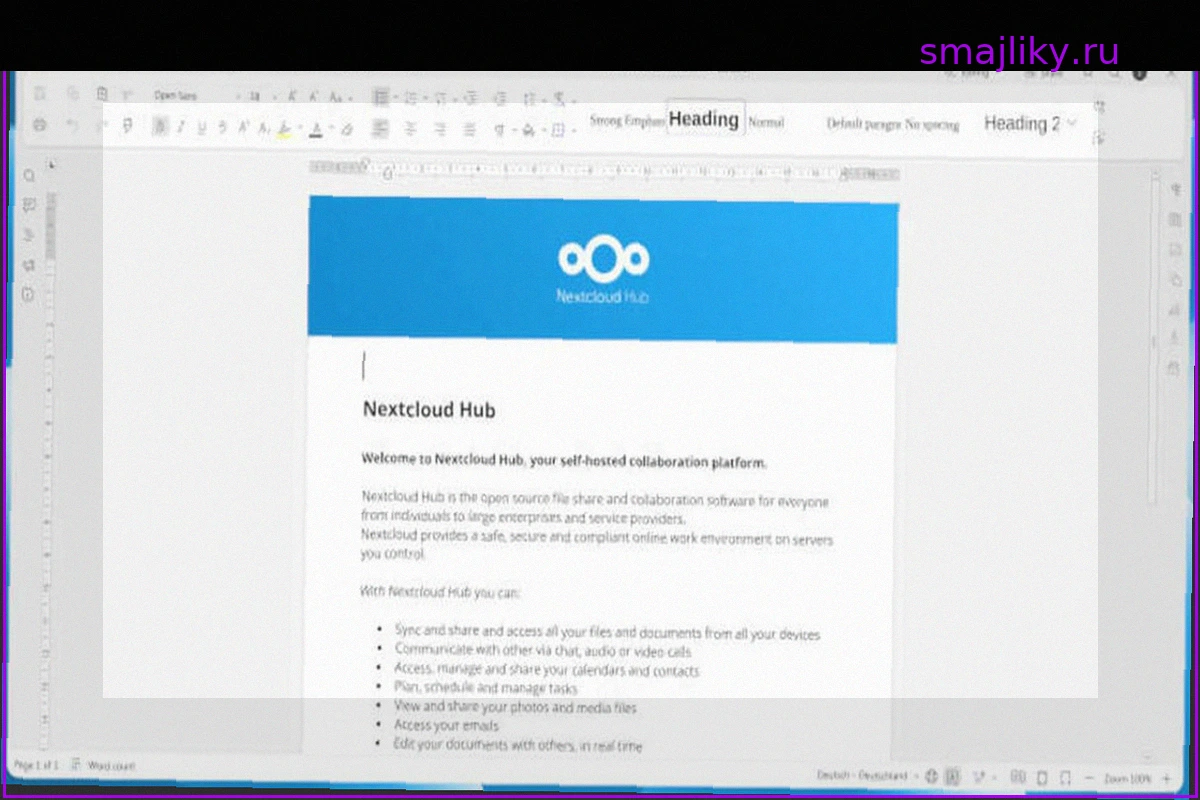1200x800 pixels.
Task: Toggle Italic formatting
Action: coord(181,127)
